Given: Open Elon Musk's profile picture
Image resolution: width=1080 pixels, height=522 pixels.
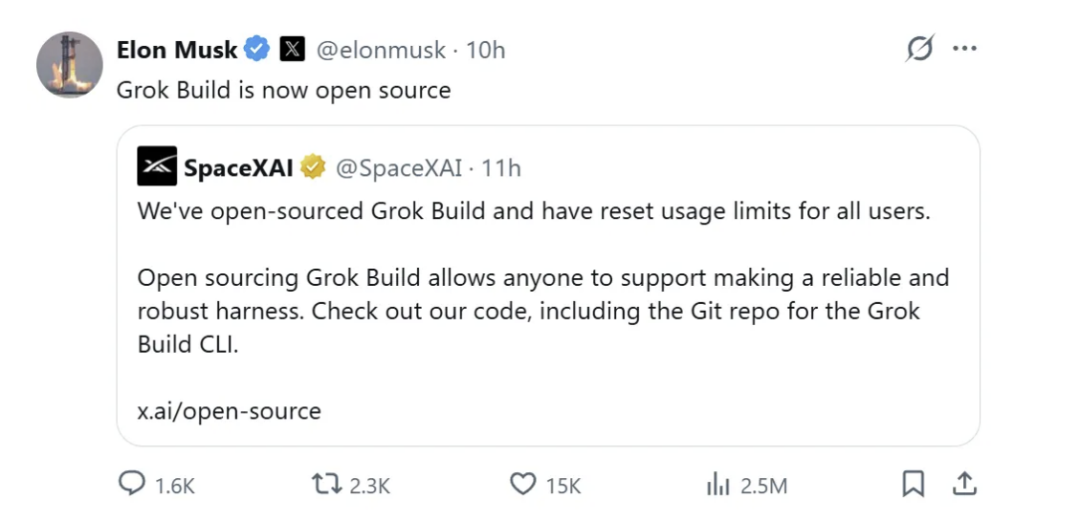Looking at the screenshot, I should coord(70,64).
